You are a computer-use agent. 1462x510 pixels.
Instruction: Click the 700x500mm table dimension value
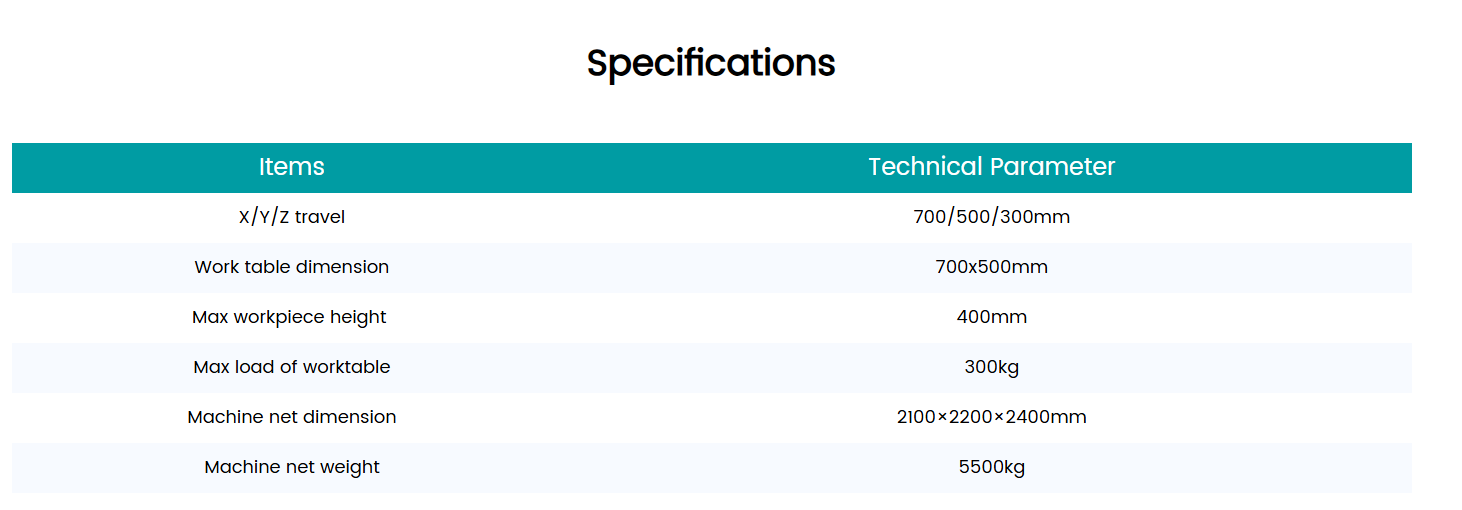tap(991, 267)
